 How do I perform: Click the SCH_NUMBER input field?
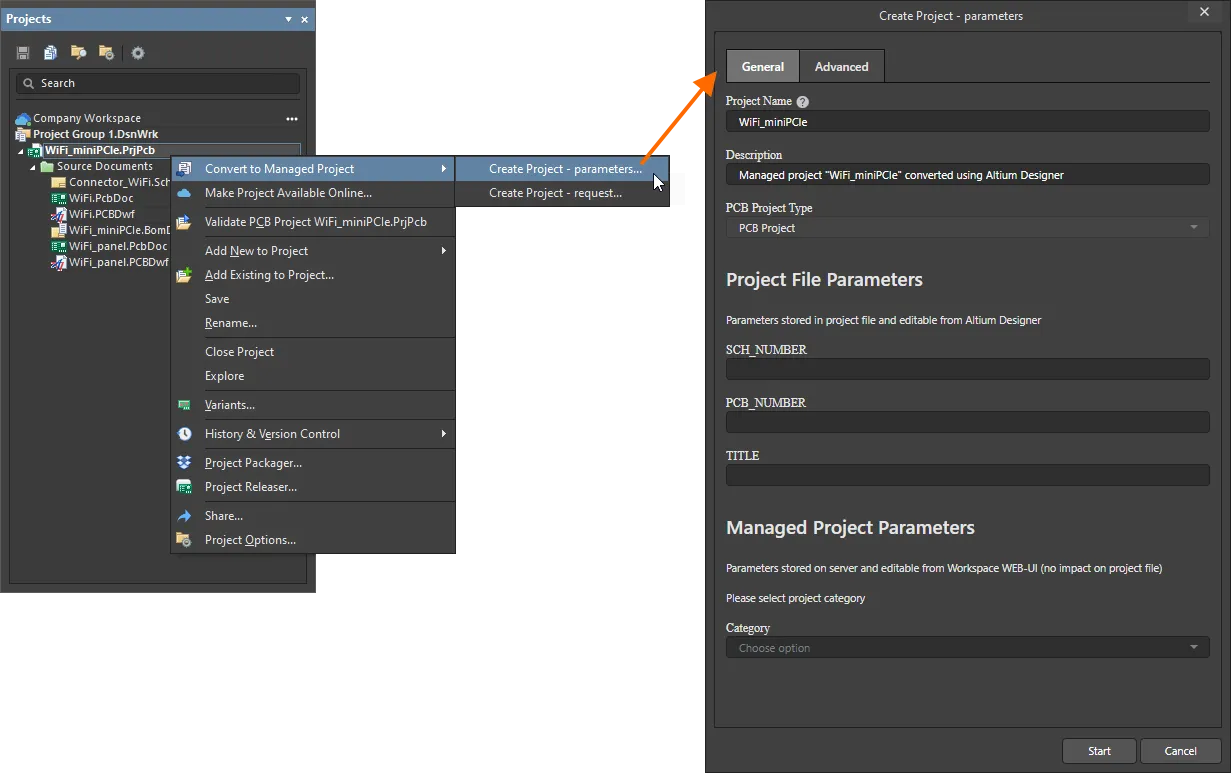(968, 369)
